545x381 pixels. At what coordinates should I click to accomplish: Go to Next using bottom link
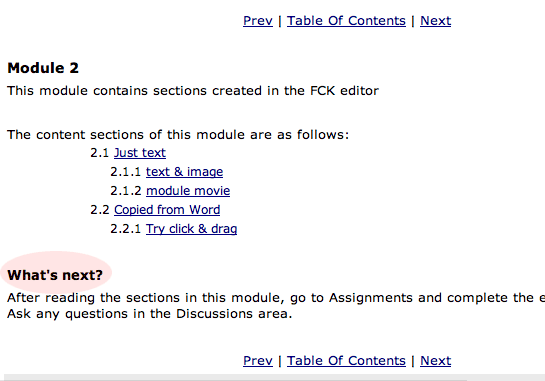[436, 361]
